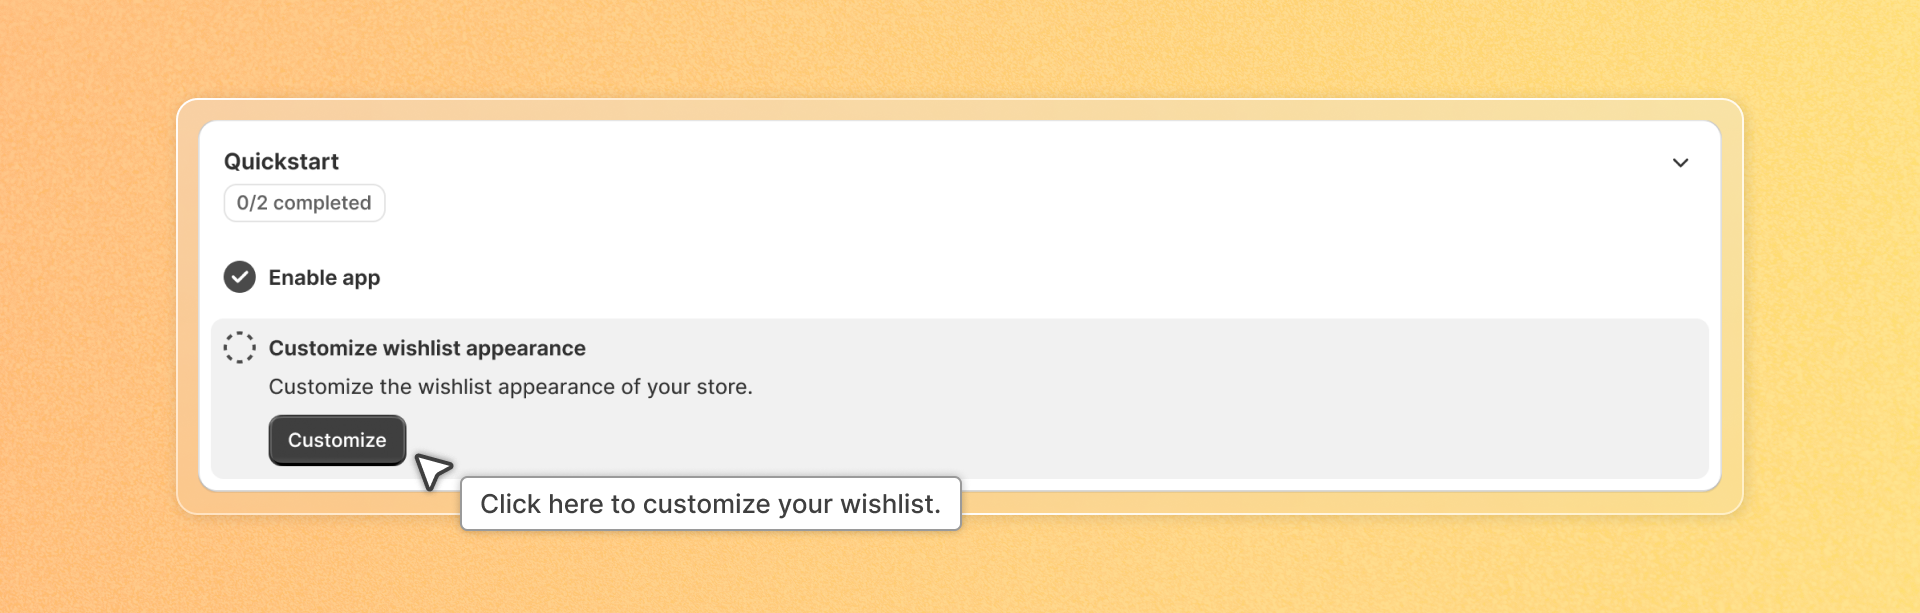Select the filled checkmark icon for Enable app
This screenshot has height=613, width=1920.
[240, 277]
